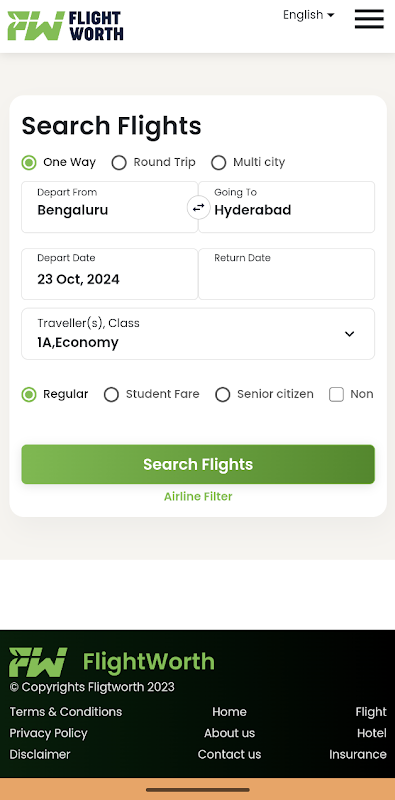Screen dimensions: 395x800
Task: Open the Privacy Policy link
Action: click(48, 733)
